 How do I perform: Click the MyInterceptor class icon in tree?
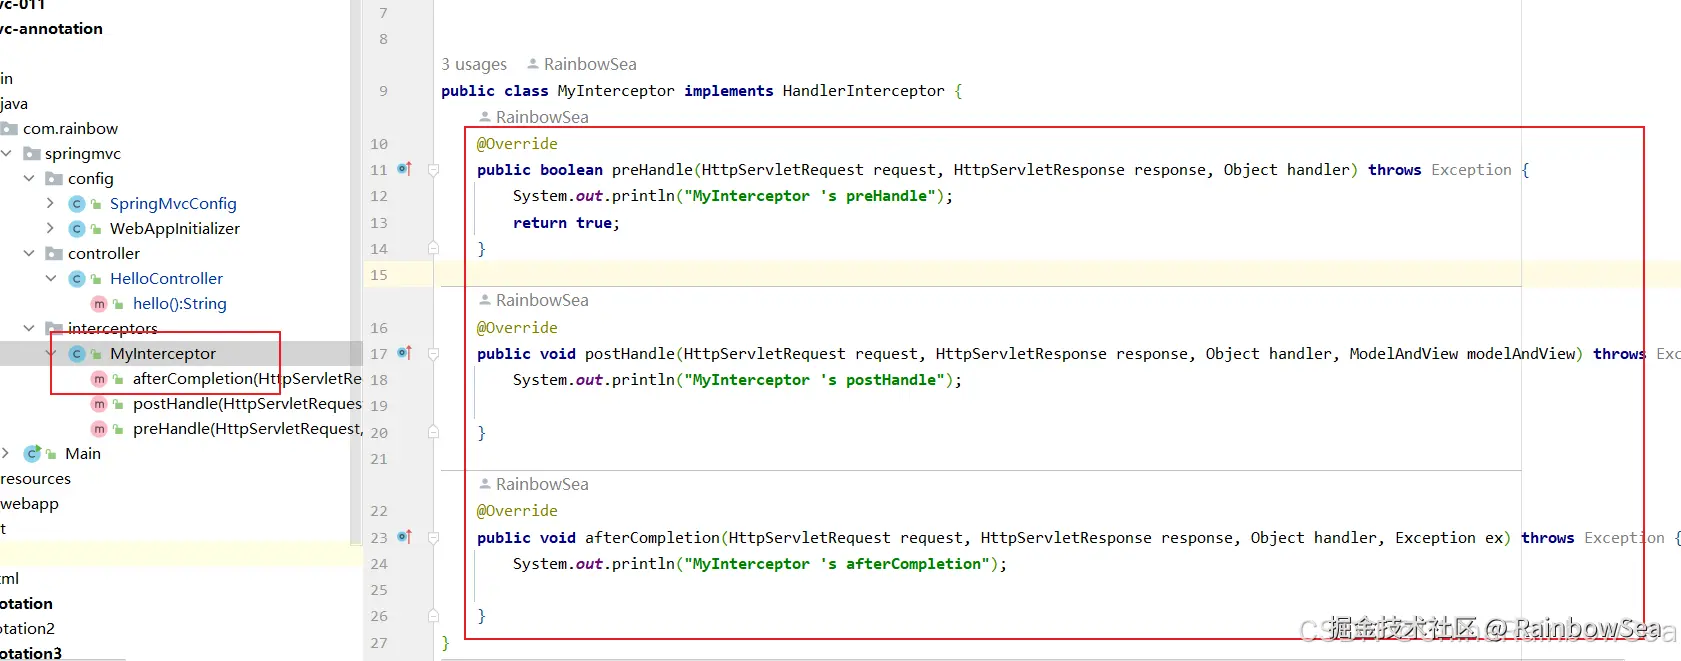pyautogui.click(x=77, y=354)
